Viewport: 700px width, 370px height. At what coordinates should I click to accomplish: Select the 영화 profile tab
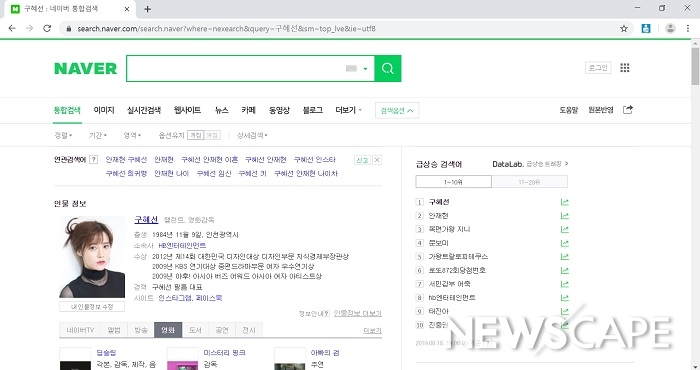pos(168,330)
